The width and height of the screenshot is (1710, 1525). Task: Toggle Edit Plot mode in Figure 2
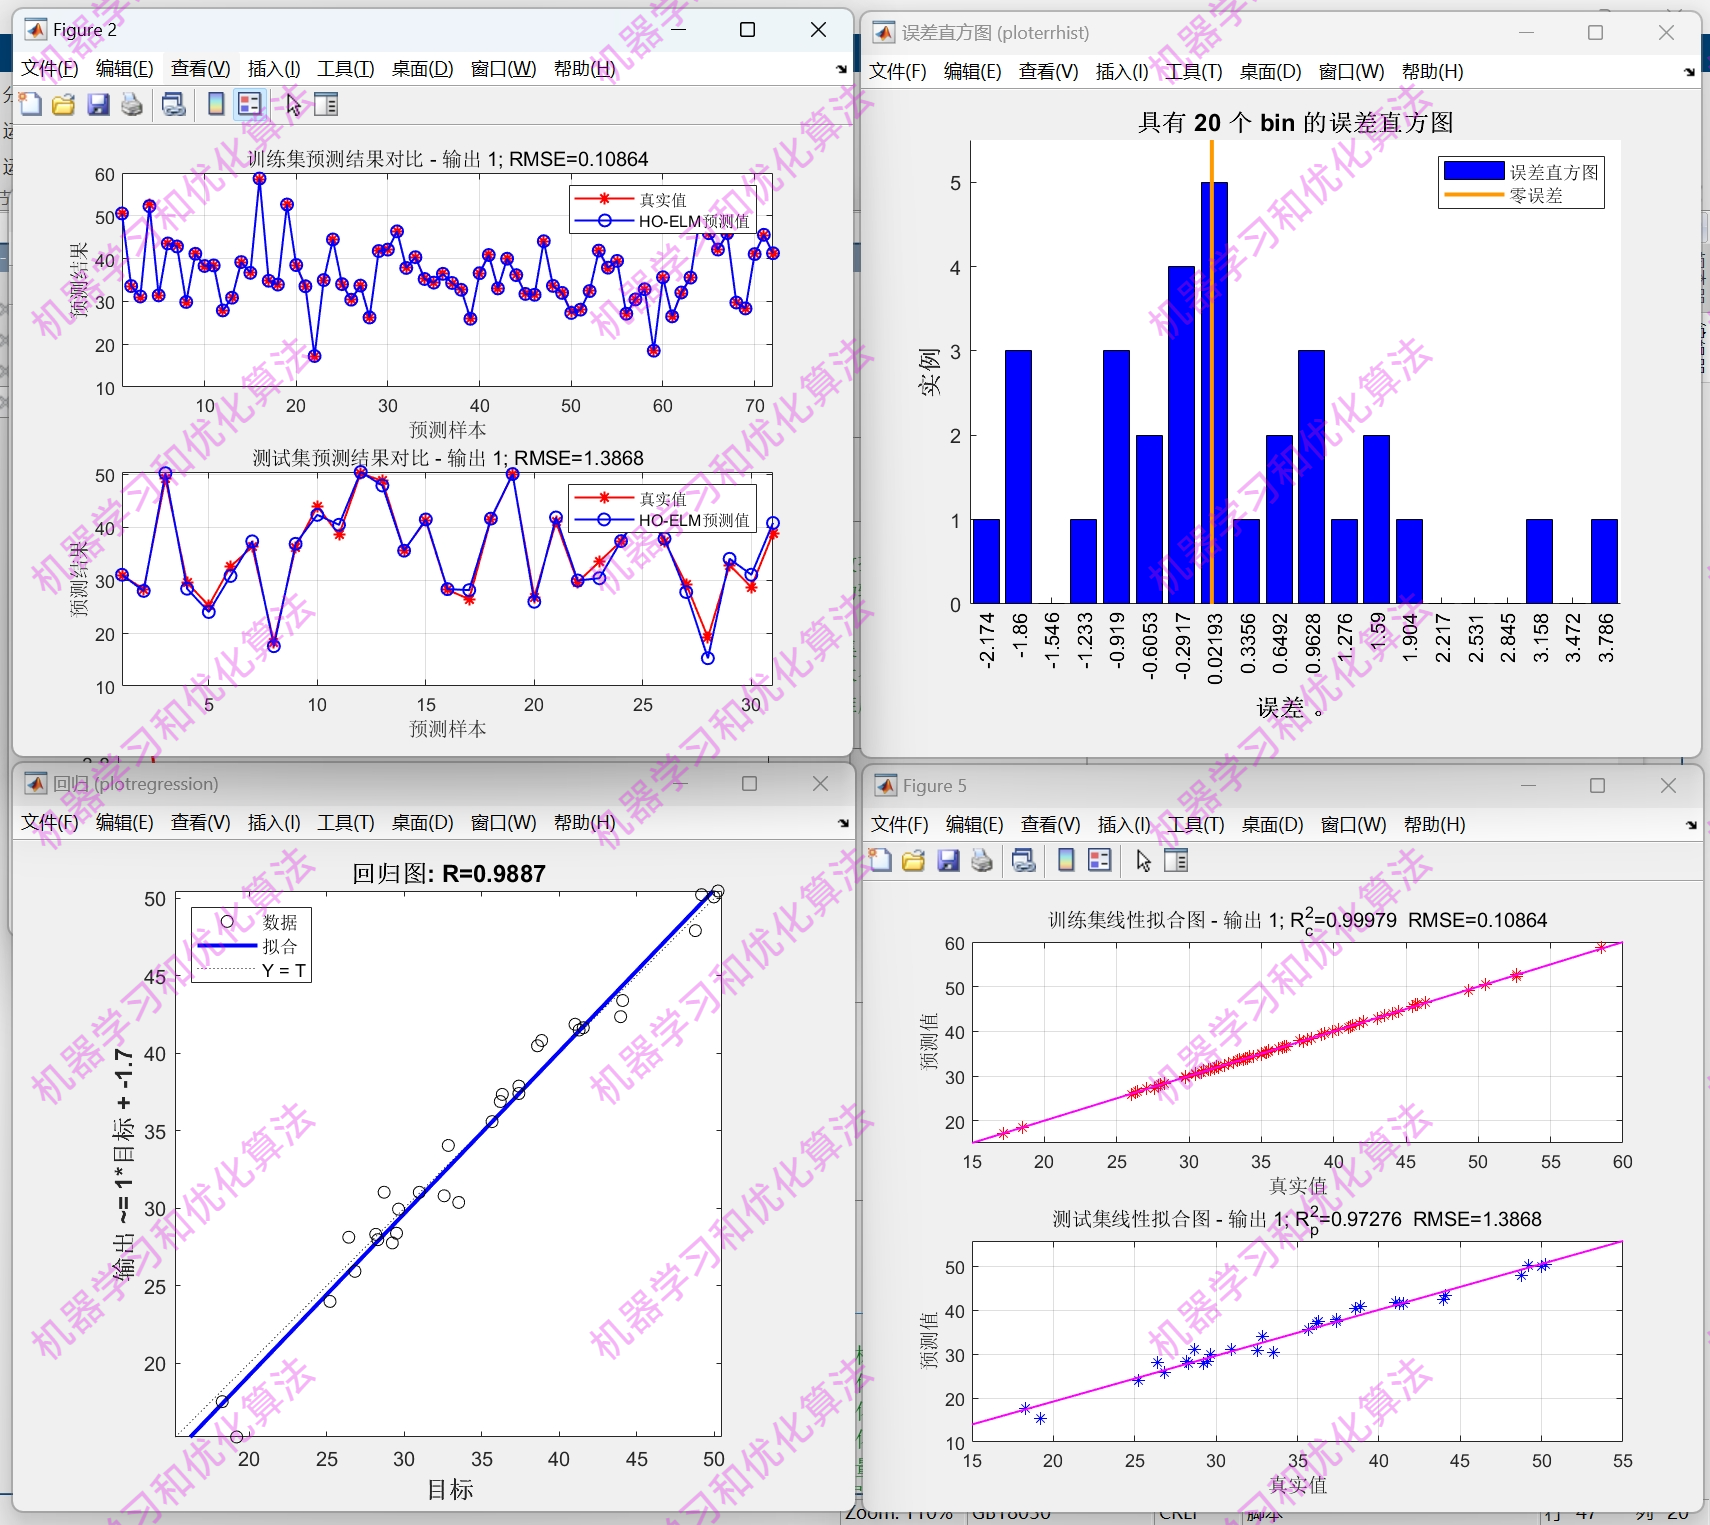(x=293, y=103)
